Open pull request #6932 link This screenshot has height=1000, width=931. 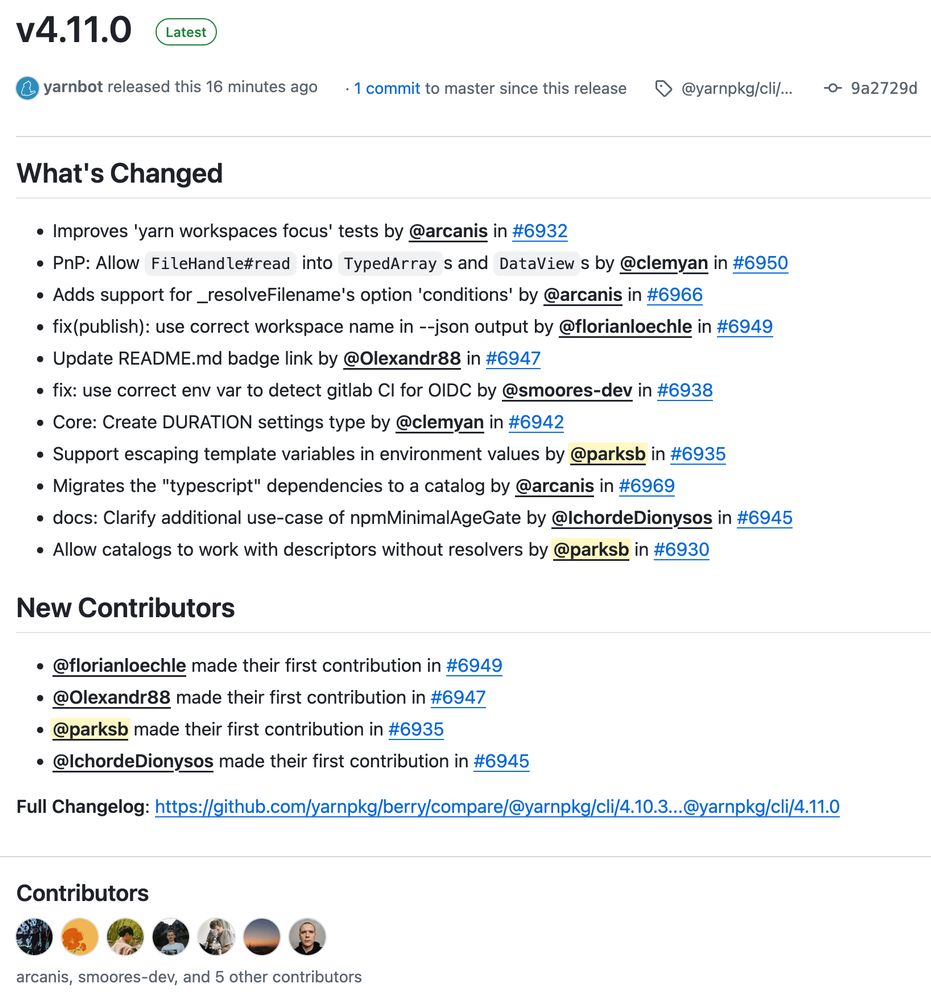(540, 231)
